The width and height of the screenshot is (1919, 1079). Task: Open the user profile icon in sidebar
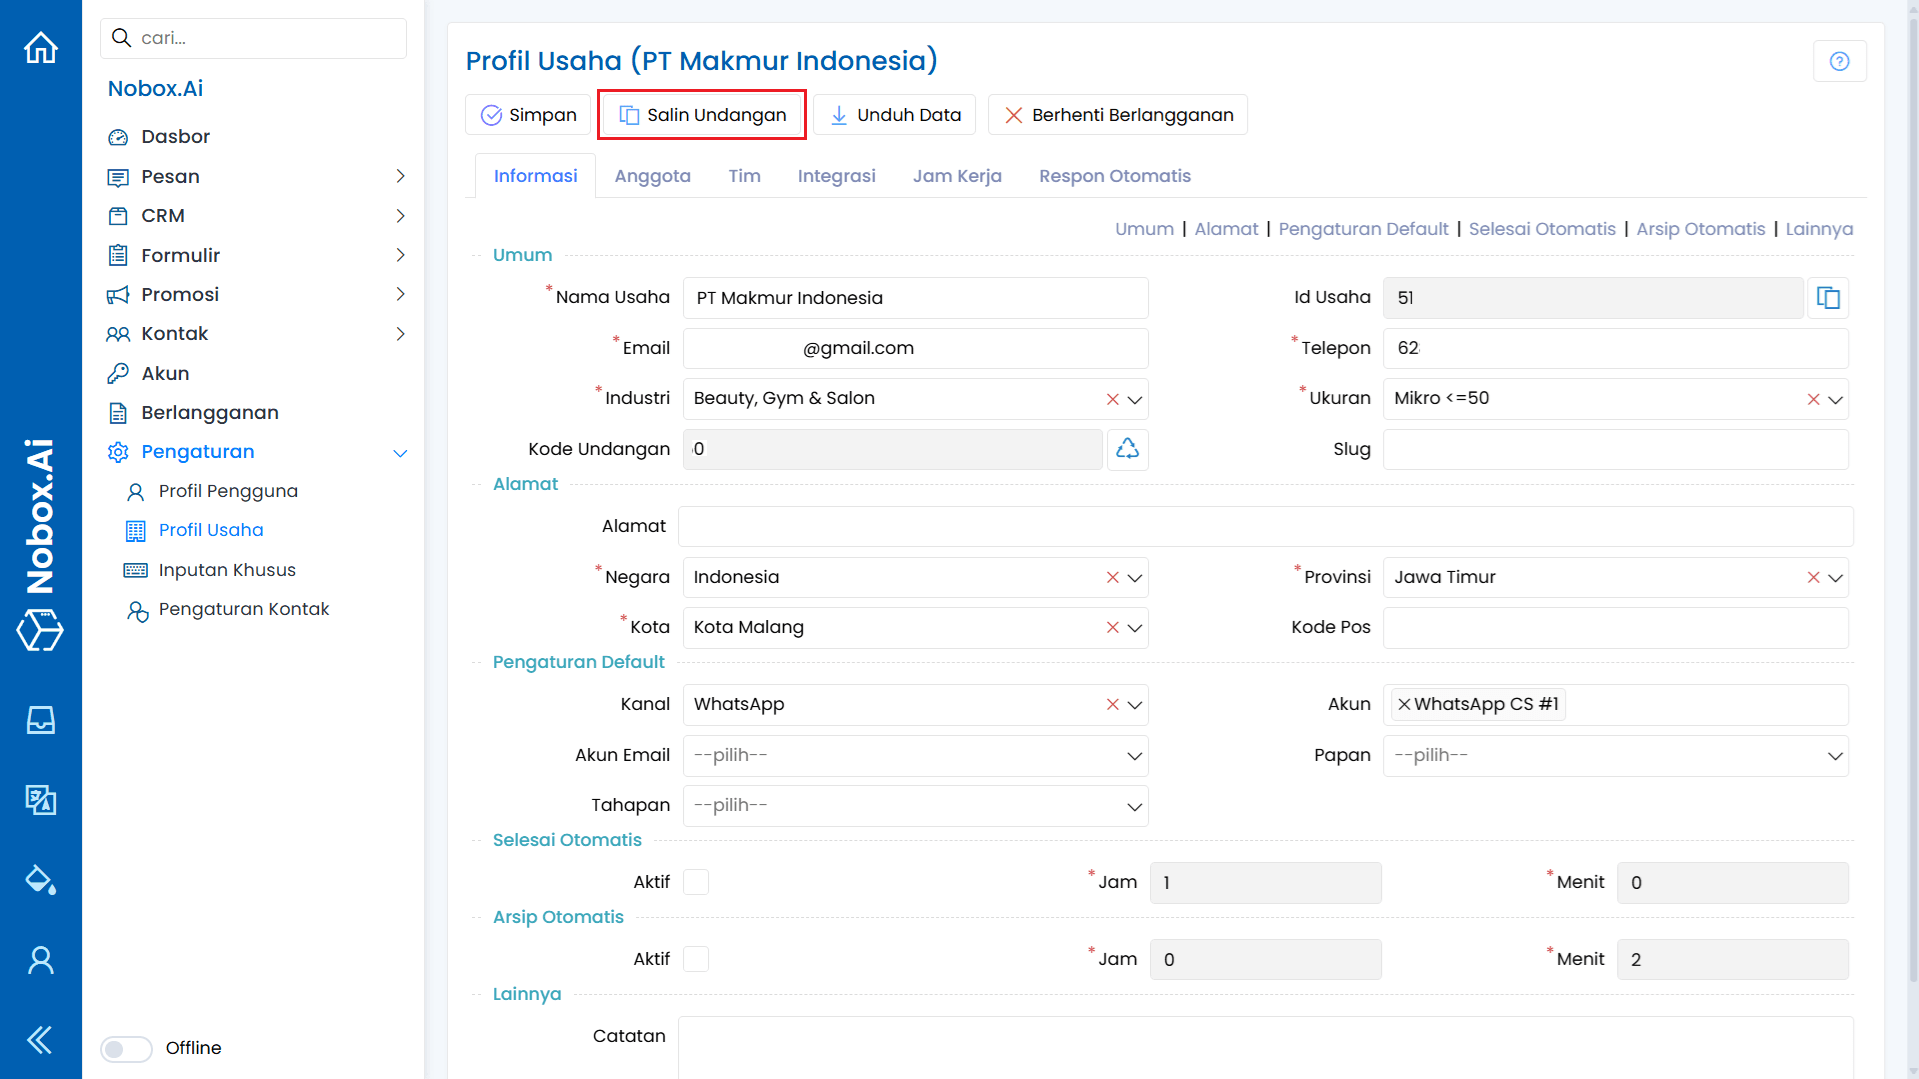click(x=40, y=960)
